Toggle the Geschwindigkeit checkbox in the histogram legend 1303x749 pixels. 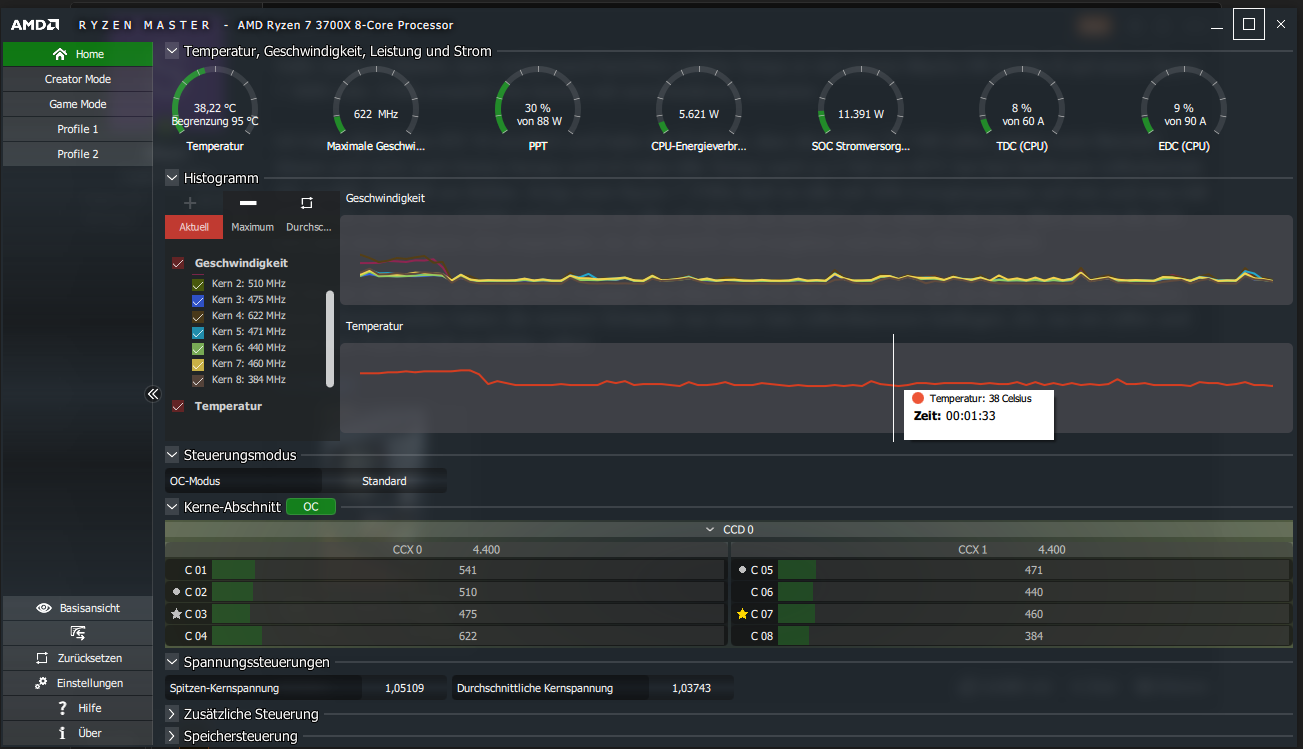(178, 264)
